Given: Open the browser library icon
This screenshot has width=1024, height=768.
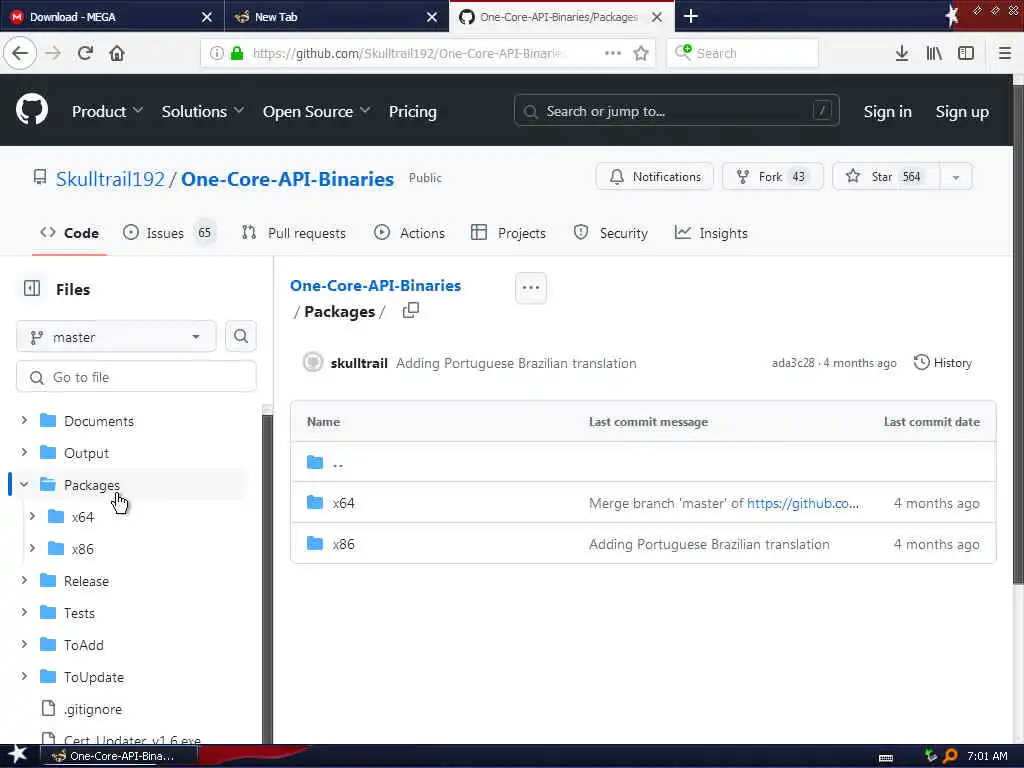Looking at the screenshot, I should click(x=934, y=53).
